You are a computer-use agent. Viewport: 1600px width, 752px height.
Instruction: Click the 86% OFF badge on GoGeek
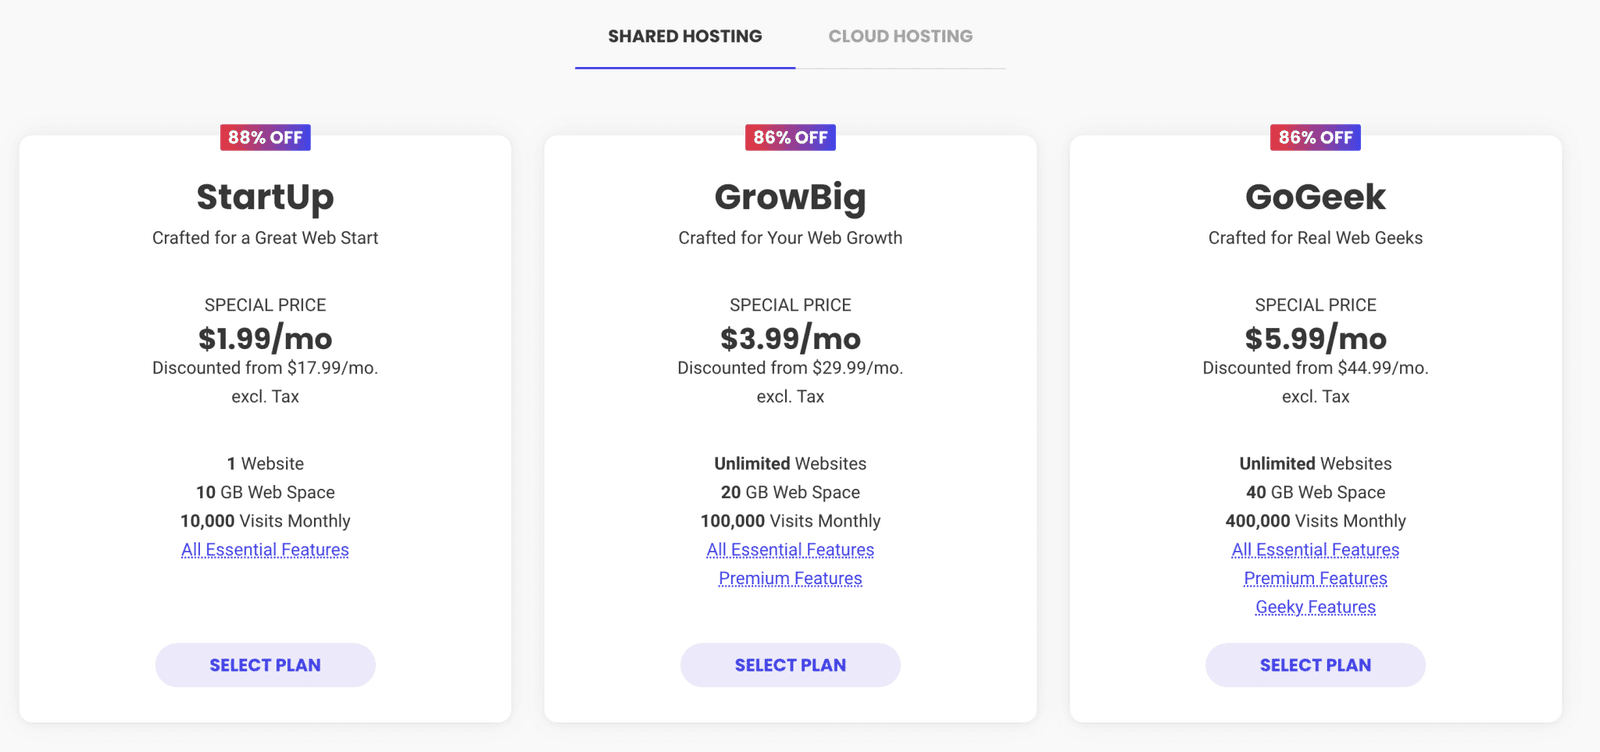(x=1315, y=137)
